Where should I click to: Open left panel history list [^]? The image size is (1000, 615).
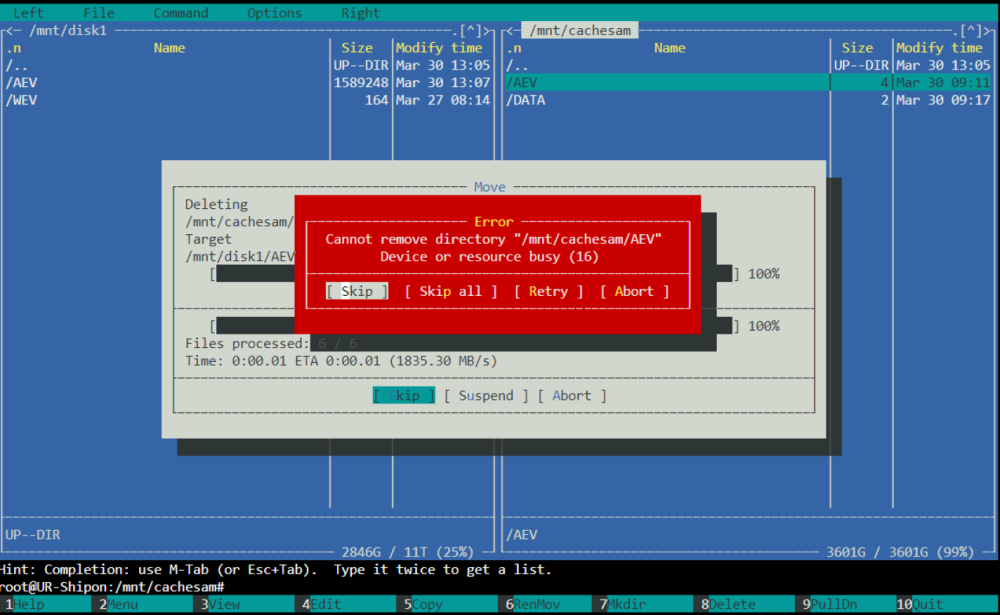pos(471,31)
